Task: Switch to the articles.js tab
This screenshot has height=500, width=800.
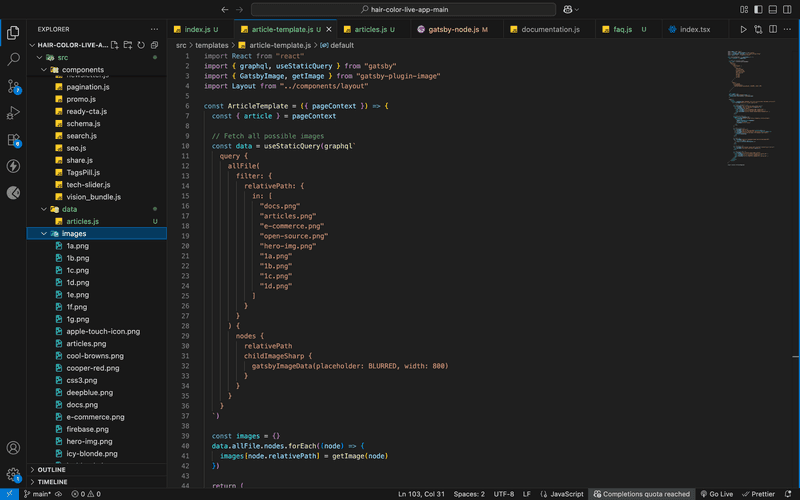Action: (x=374, y=29)
